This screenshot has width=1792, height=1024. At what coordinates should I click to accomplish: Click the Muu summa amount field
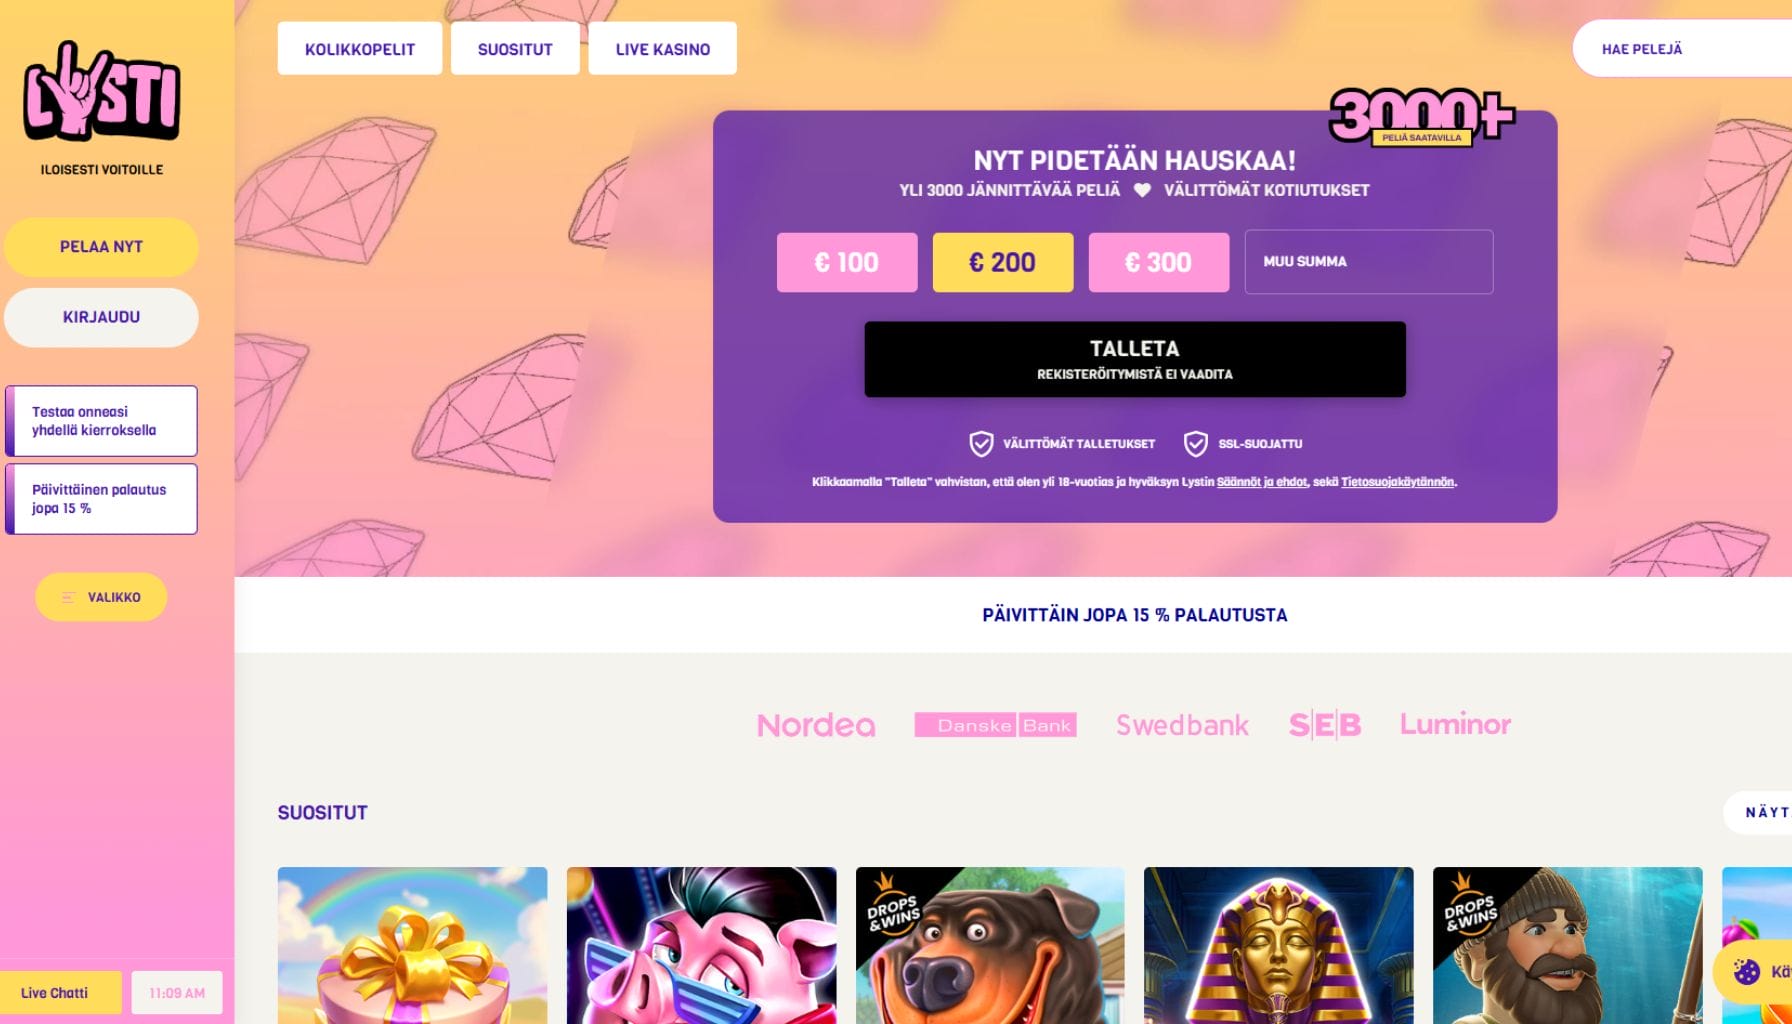pos(1369,262)
